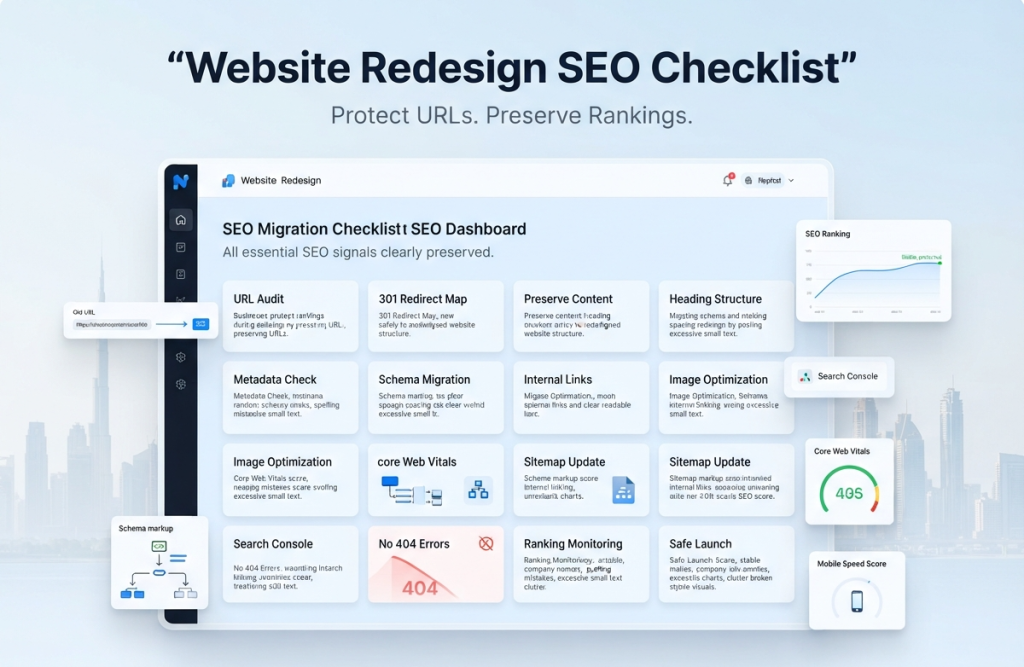The height and width of the screenshot is (667, 1024).
Task: Click the No 404 Errors title
Action: point(414,544)
